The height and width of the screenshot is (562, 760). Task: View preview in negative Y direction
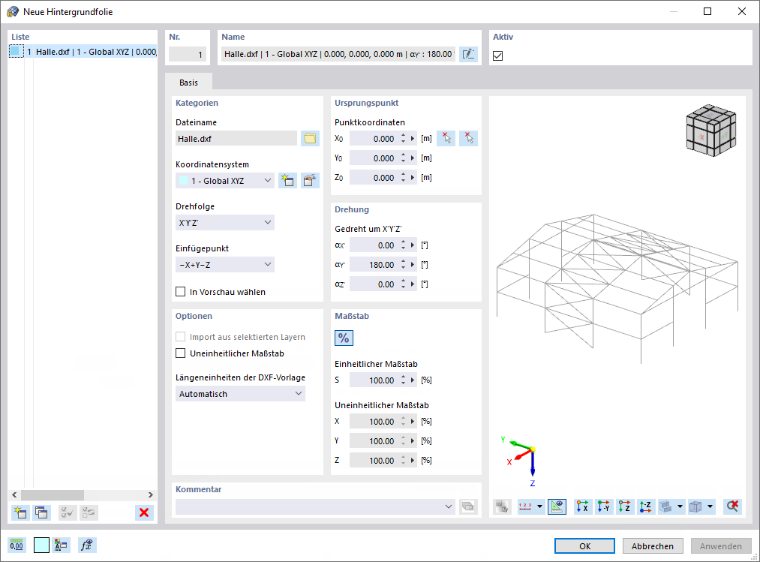[604, 507]
